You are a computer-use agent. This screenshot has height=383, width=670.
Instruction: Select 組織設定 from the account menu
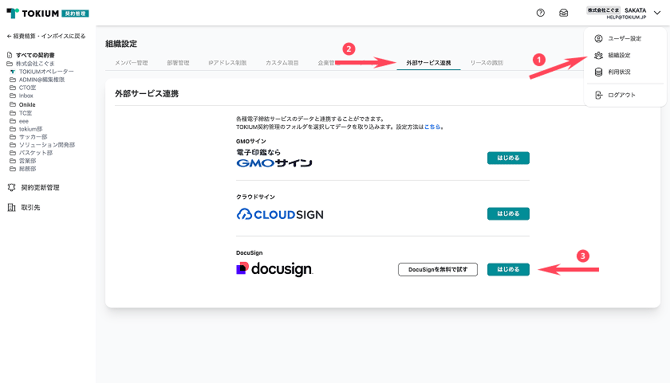click(x=619, y=55)
